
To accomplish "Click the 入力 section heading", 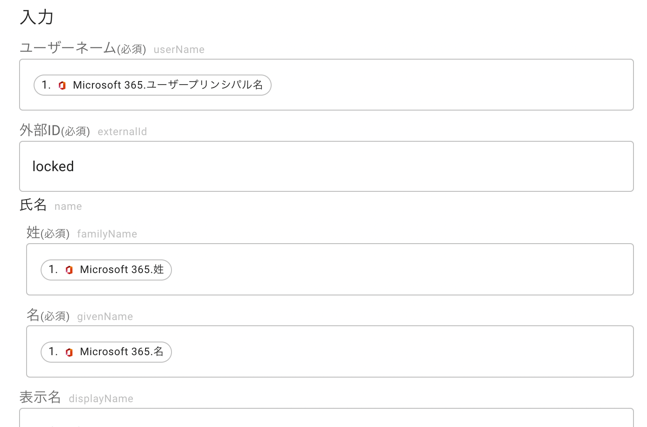I will click(37, 17).
